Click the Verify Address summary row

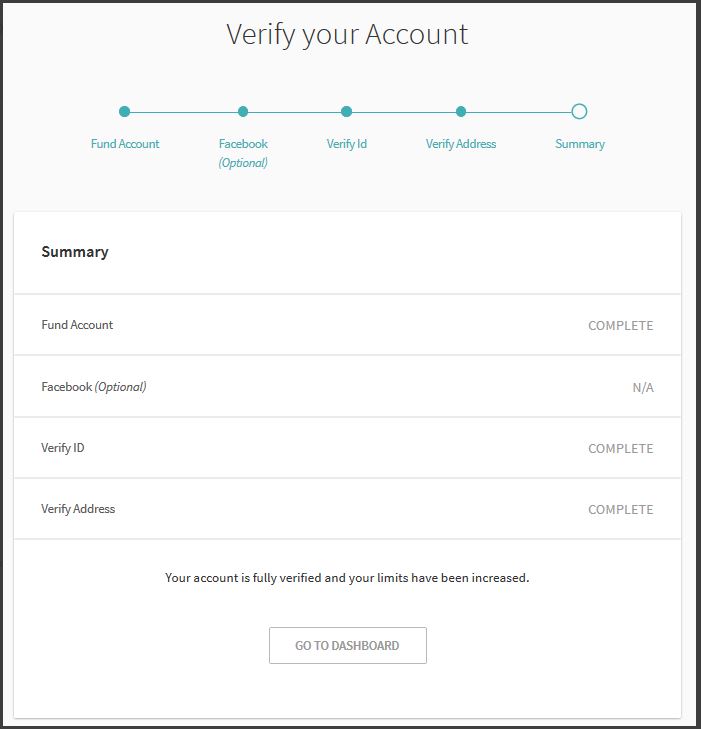point(347,509)
